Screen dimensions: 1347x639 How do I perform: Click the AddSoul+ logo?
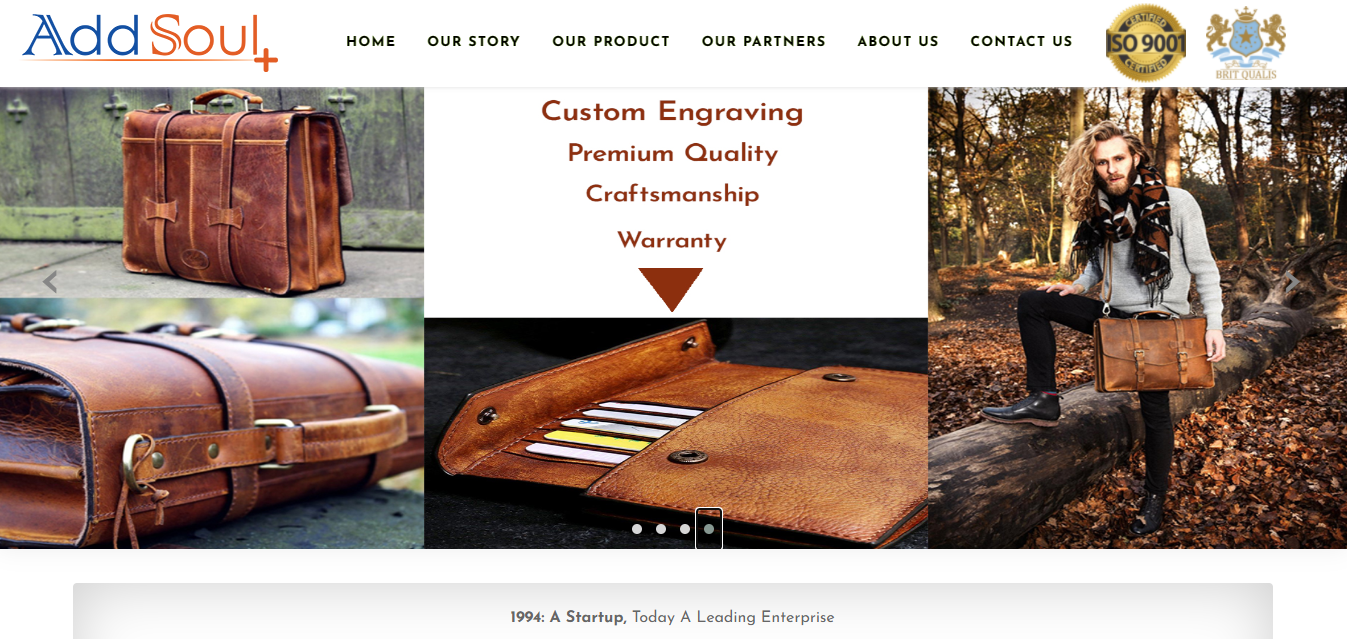(x=149, y=41)
